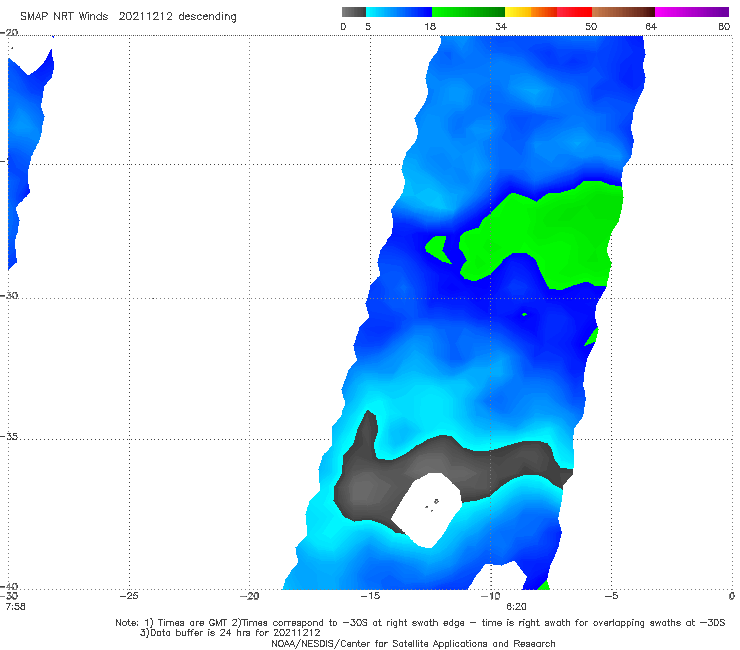740x650 pixels.
Task: Click the magenta 64-80 segment of color bar
Action: coord(692,12)
